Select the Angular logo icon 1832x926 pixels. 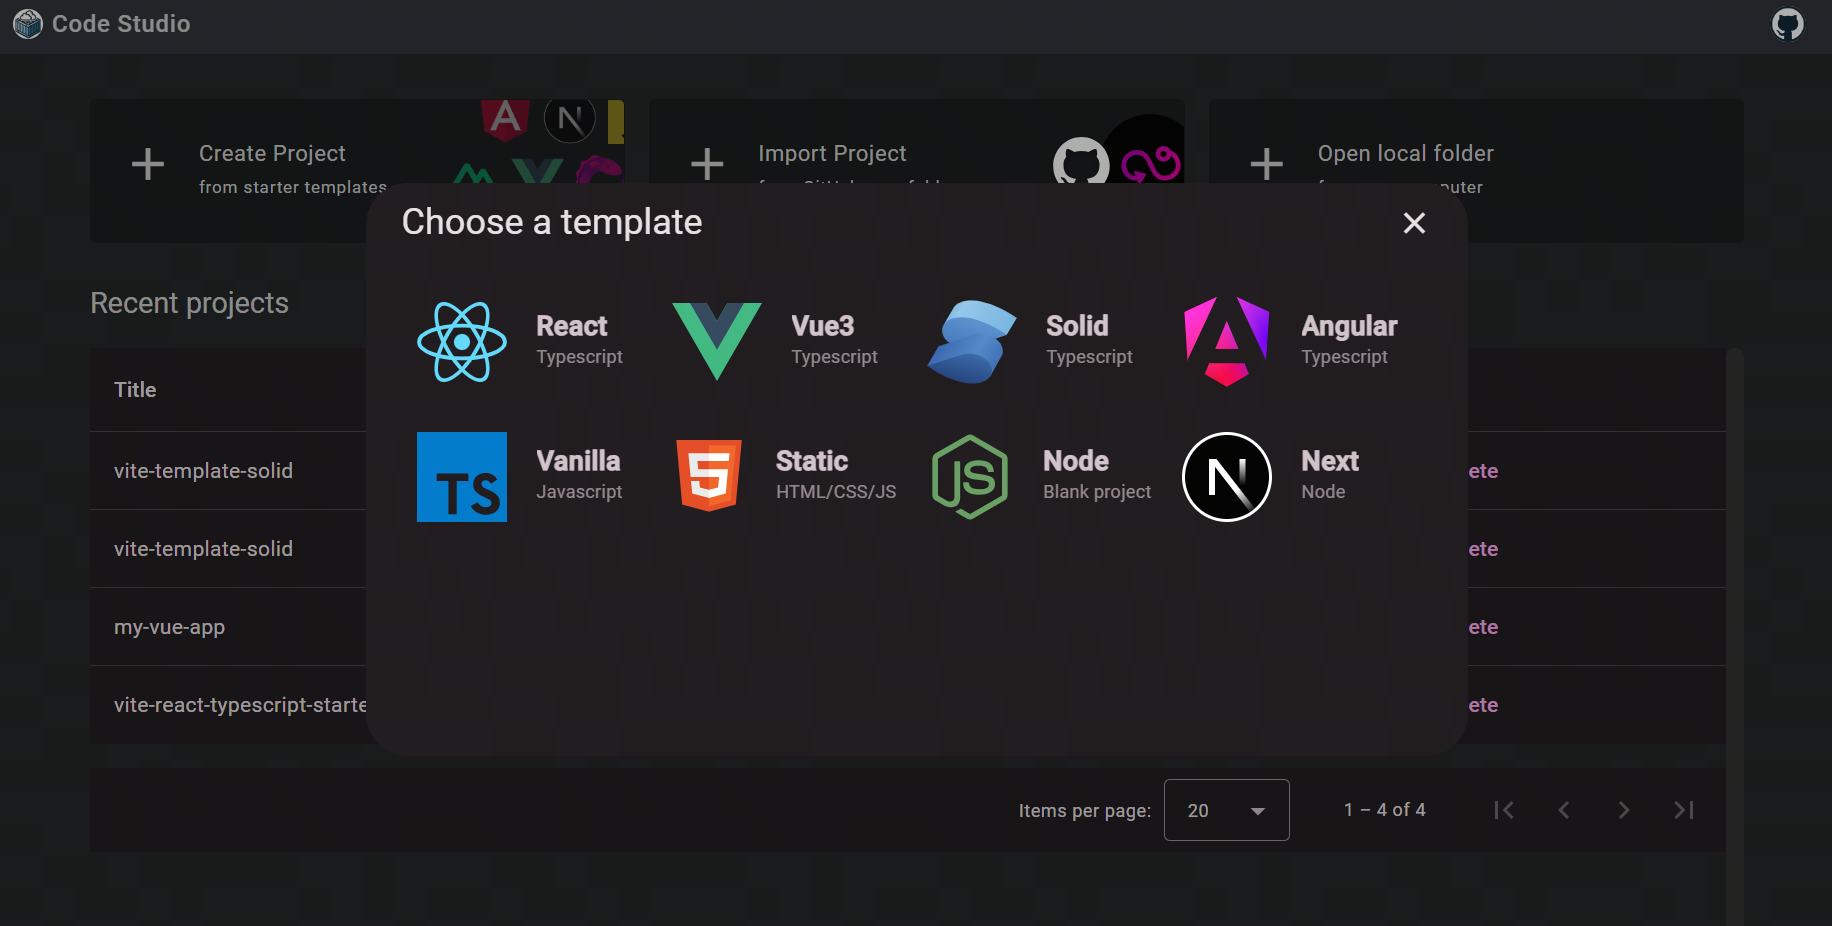point(1227,342)
